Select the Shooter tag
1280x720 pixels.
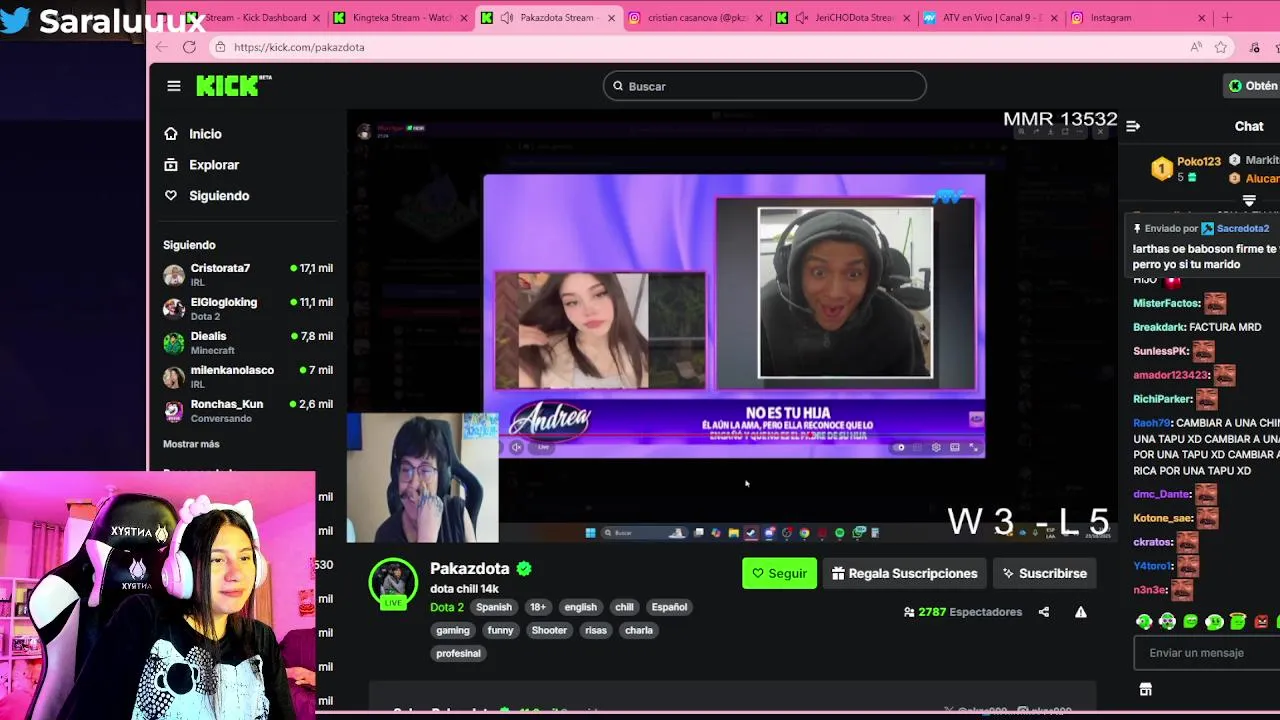point(549,630)
